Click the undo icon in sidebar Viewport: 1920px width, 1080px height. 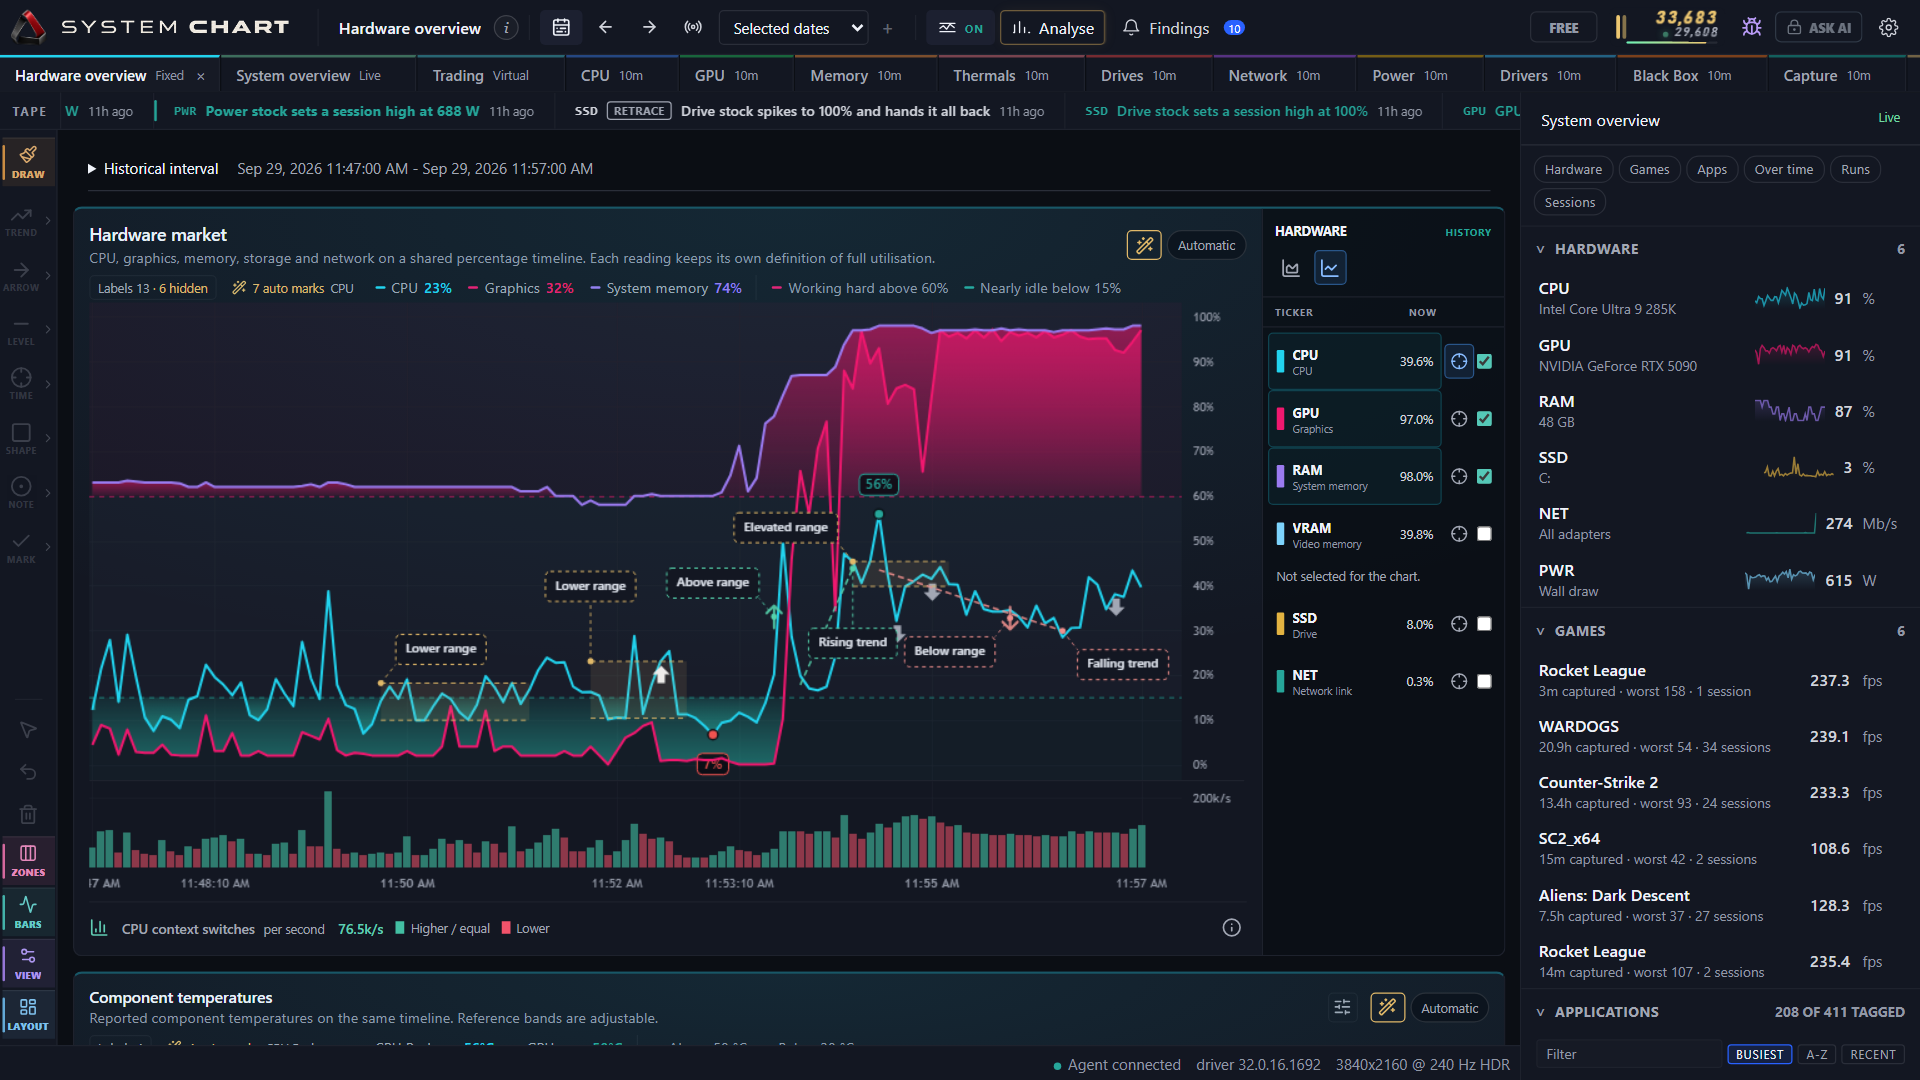click(x=28, y=772)
